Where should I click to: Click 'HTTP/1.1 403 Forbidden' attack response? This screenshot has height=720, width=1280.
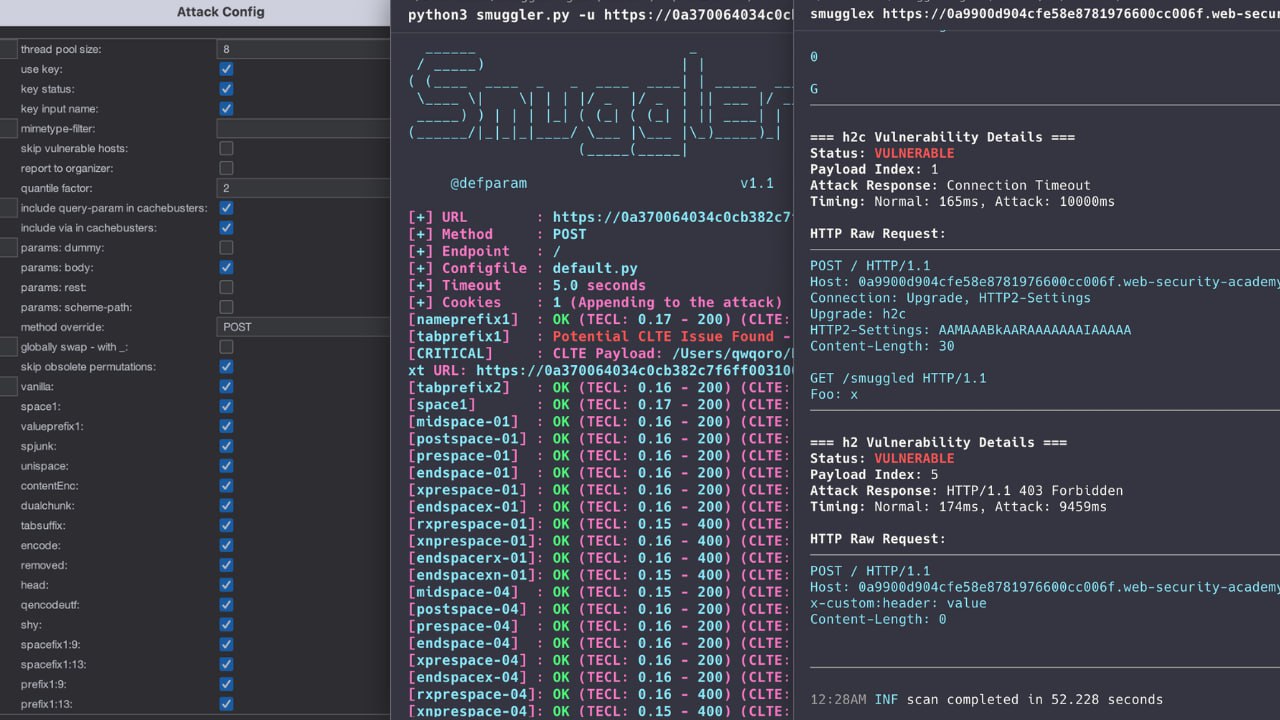1034,490
